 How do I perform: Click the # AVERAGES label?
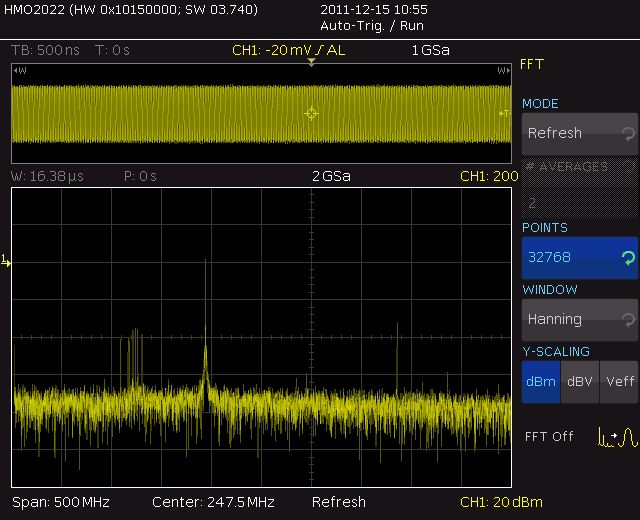click(567, 167)
